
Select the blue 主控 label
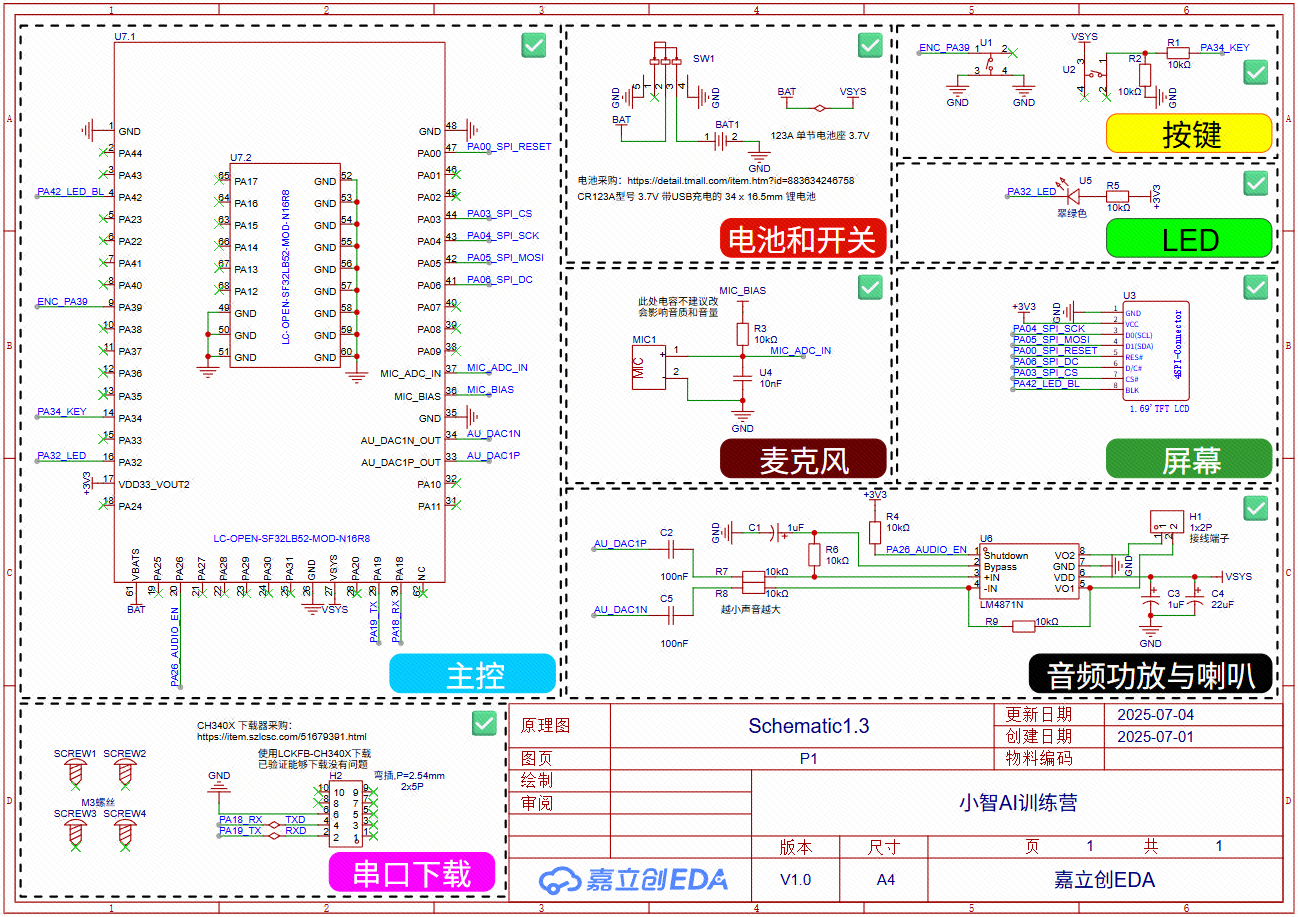[x=472, y=674]
